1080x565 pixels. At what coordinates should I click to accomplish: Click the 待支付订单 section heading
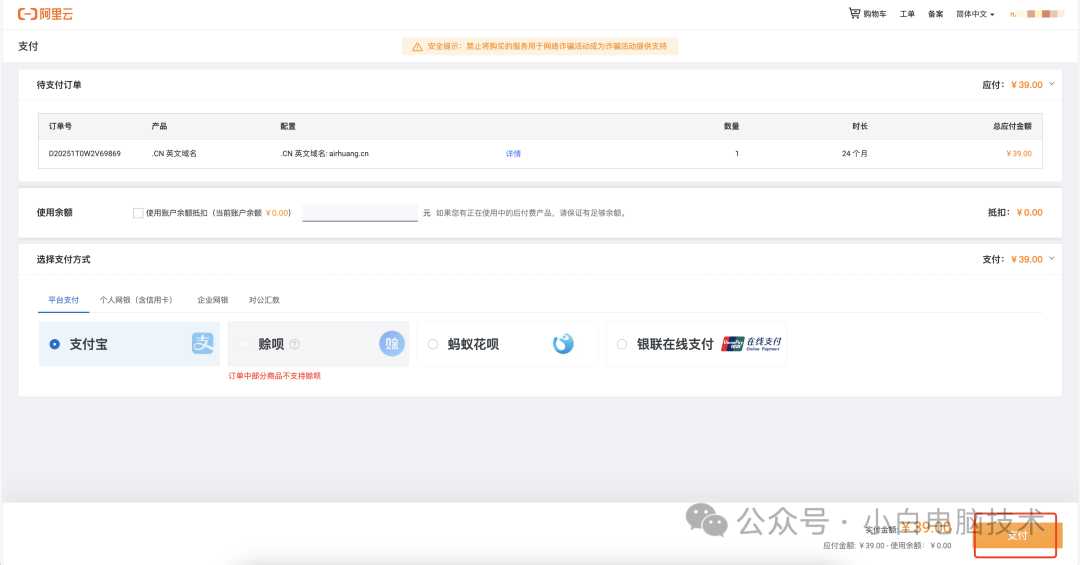click(x=59, y=85)
